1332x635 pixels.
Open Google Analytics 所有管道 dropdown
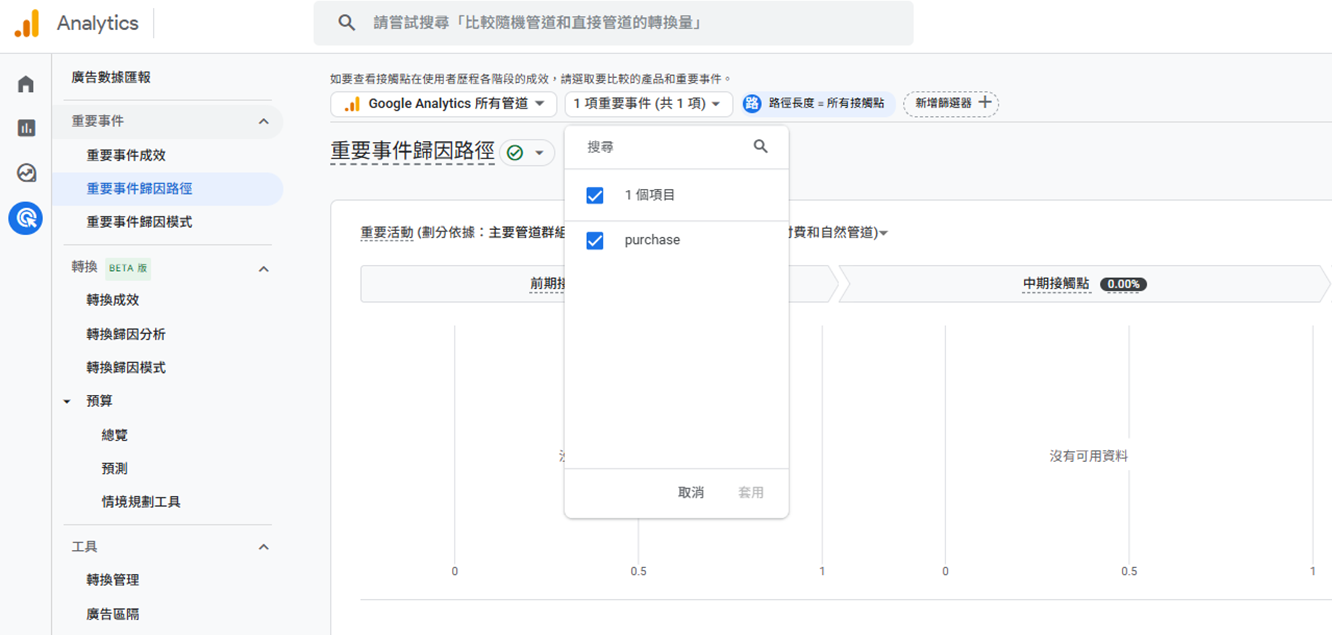tap(443, 104)
